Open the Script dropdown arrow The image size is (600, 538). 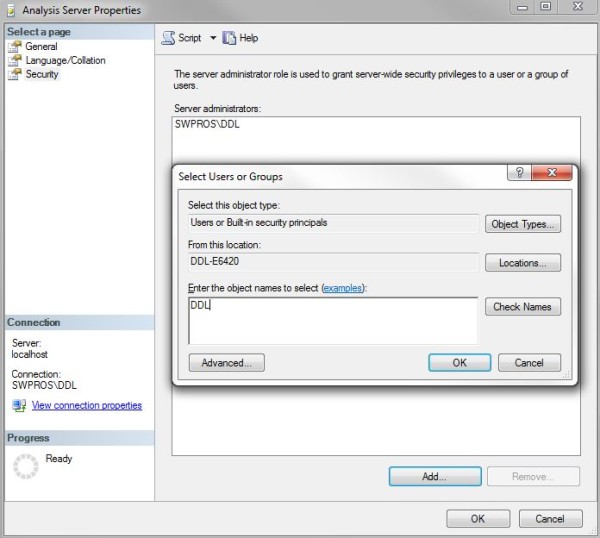213,38
